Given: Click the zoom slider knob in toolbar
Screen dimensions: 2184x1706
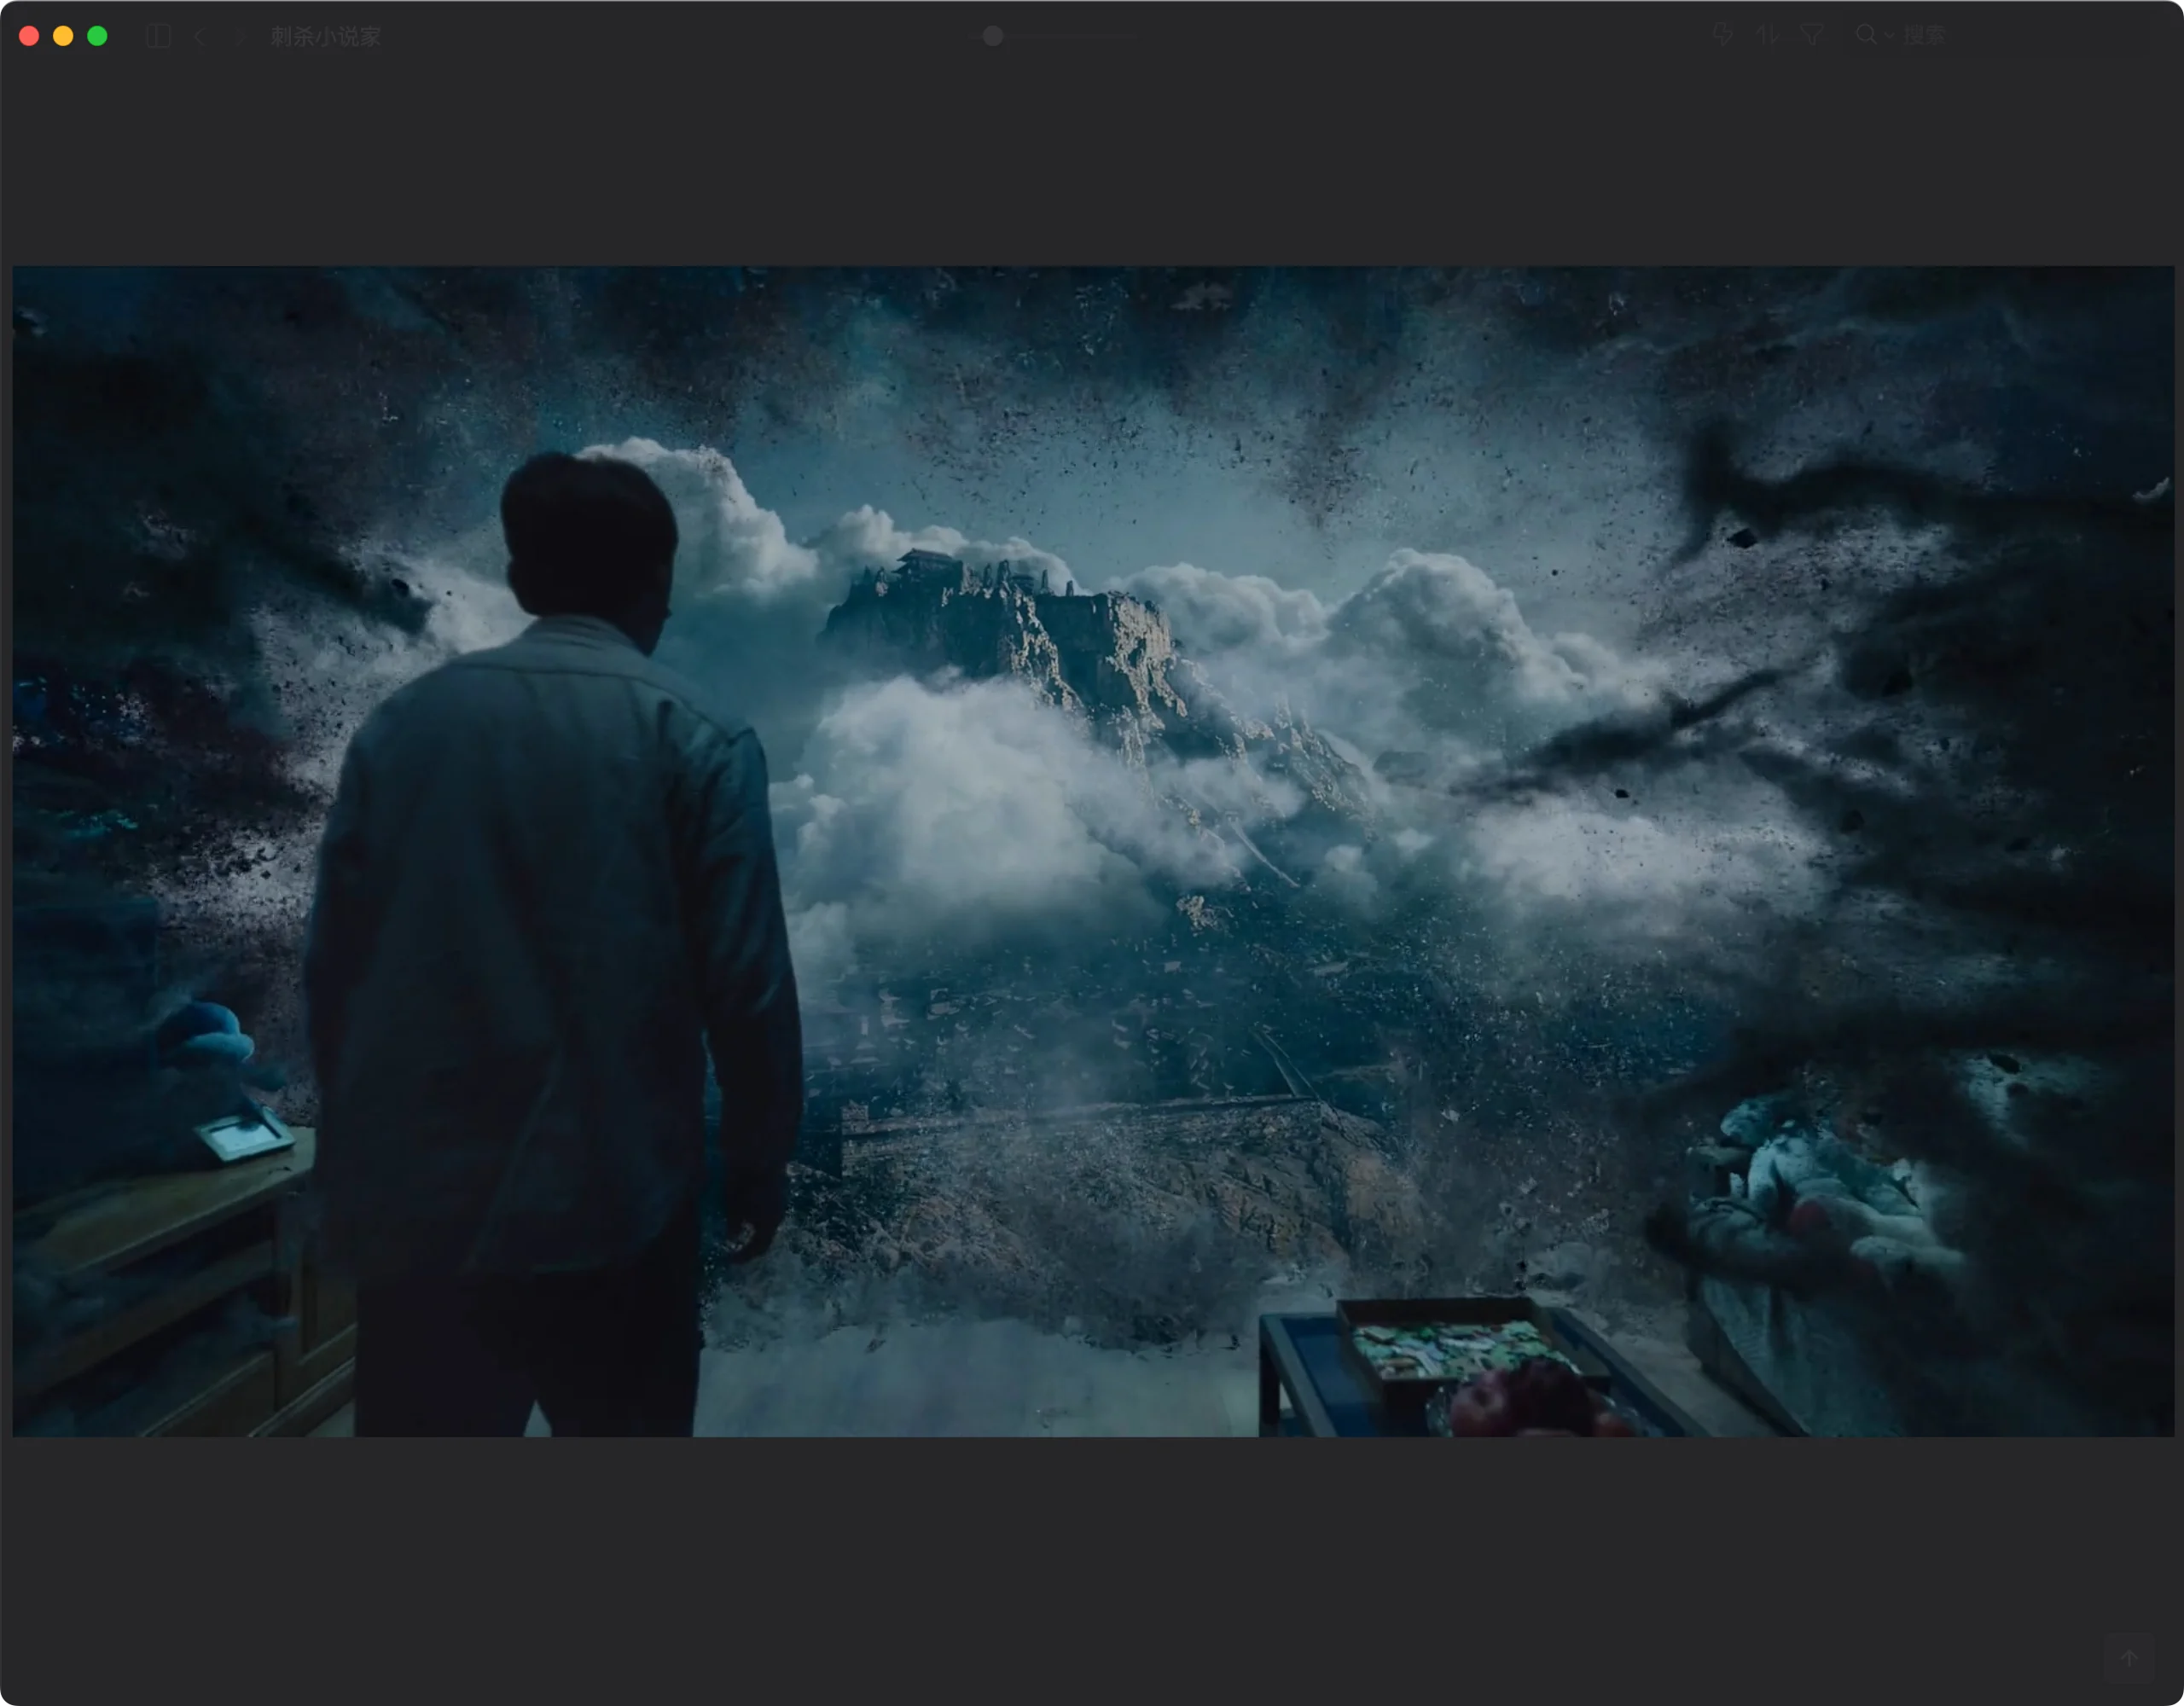Looking at the screenshot, I should [992, 36].
